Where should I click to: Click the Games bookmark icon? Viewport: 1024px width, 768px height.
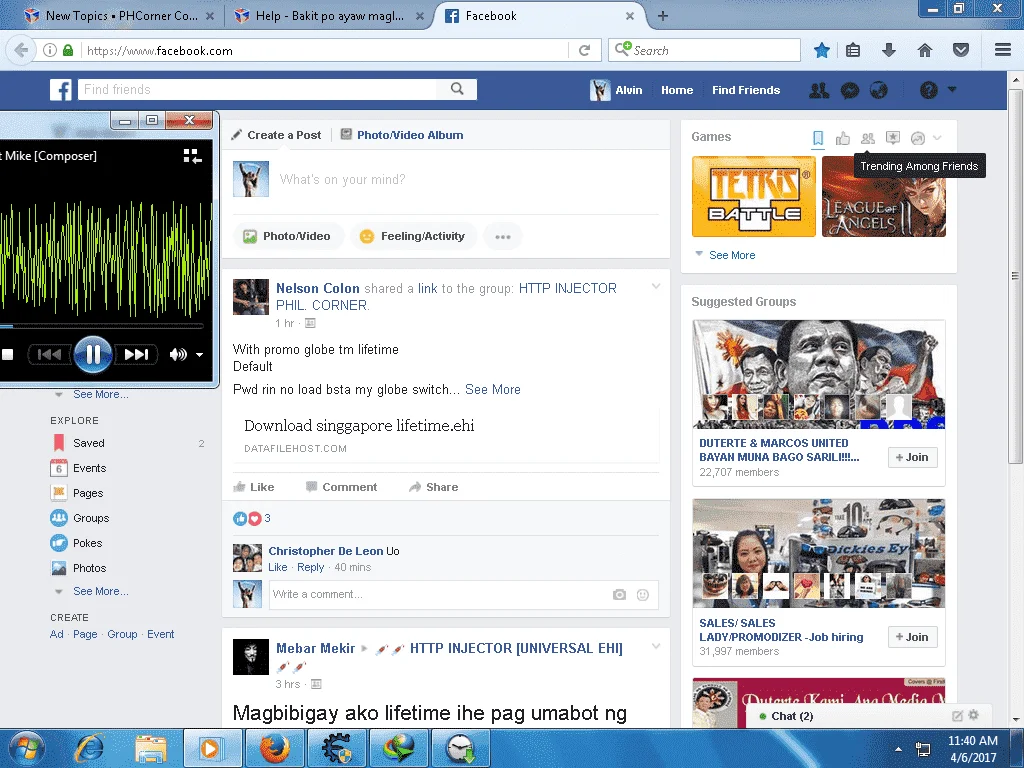[818, 138]
